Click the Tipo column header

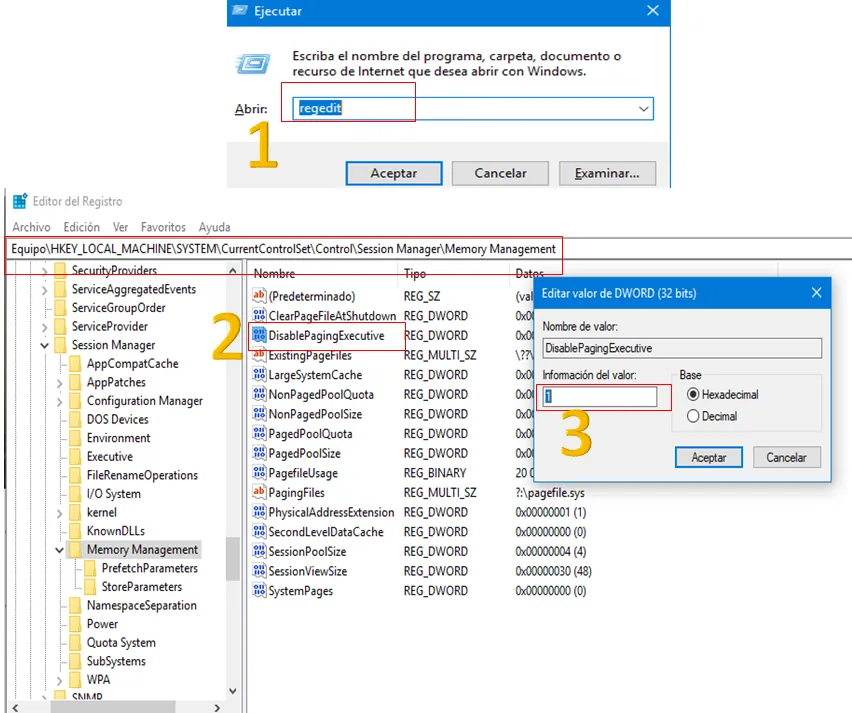(x=415, y=274)
